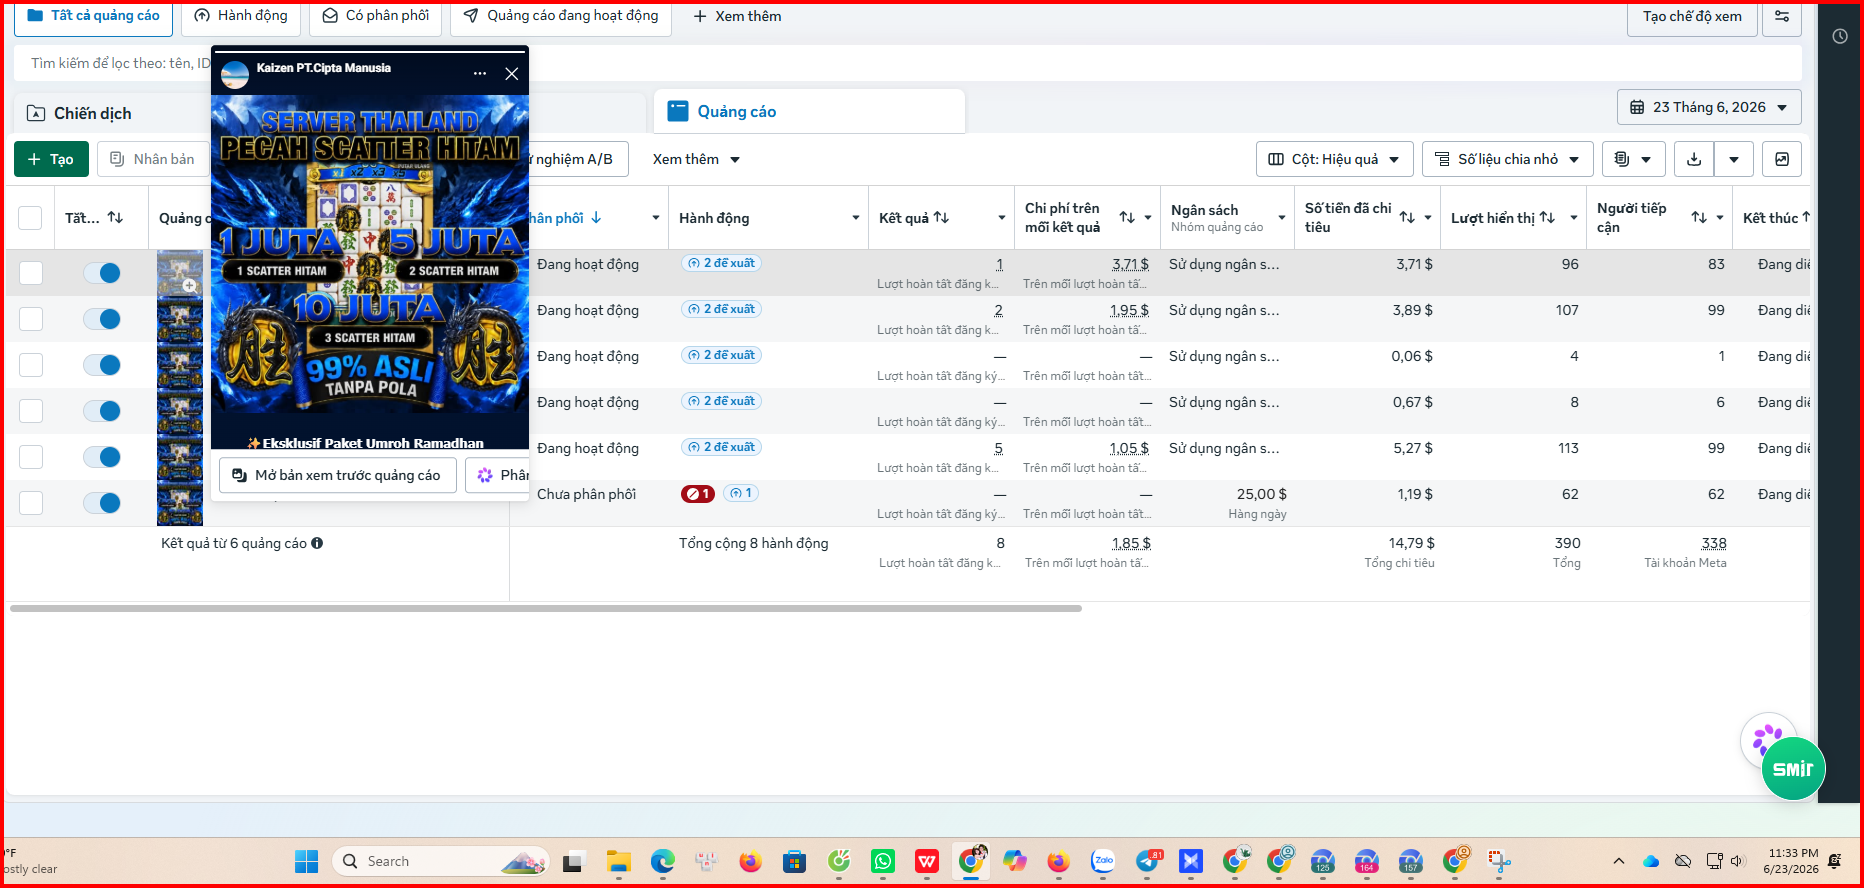Turn off ad with 3,89 $ spent
The image size is (1864, 888).
tap(102, 319)
